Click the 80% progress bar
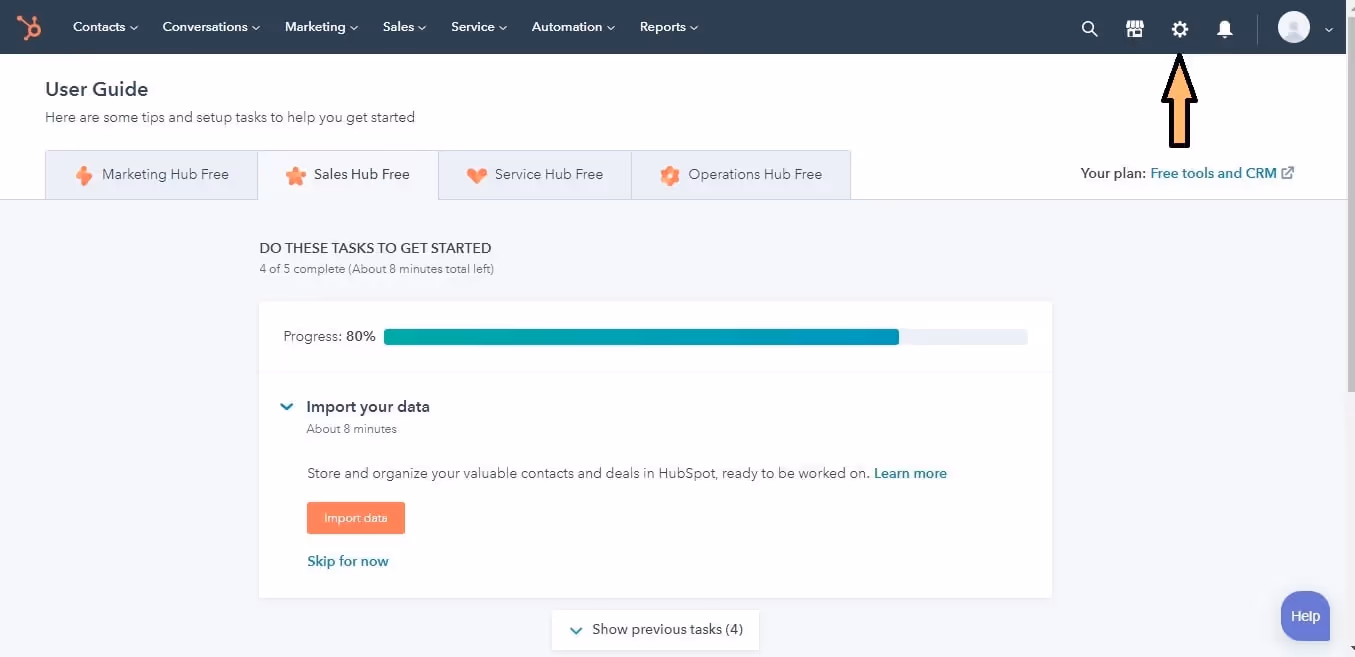This screenshot has width=1355, height=657. click(640, 336)
